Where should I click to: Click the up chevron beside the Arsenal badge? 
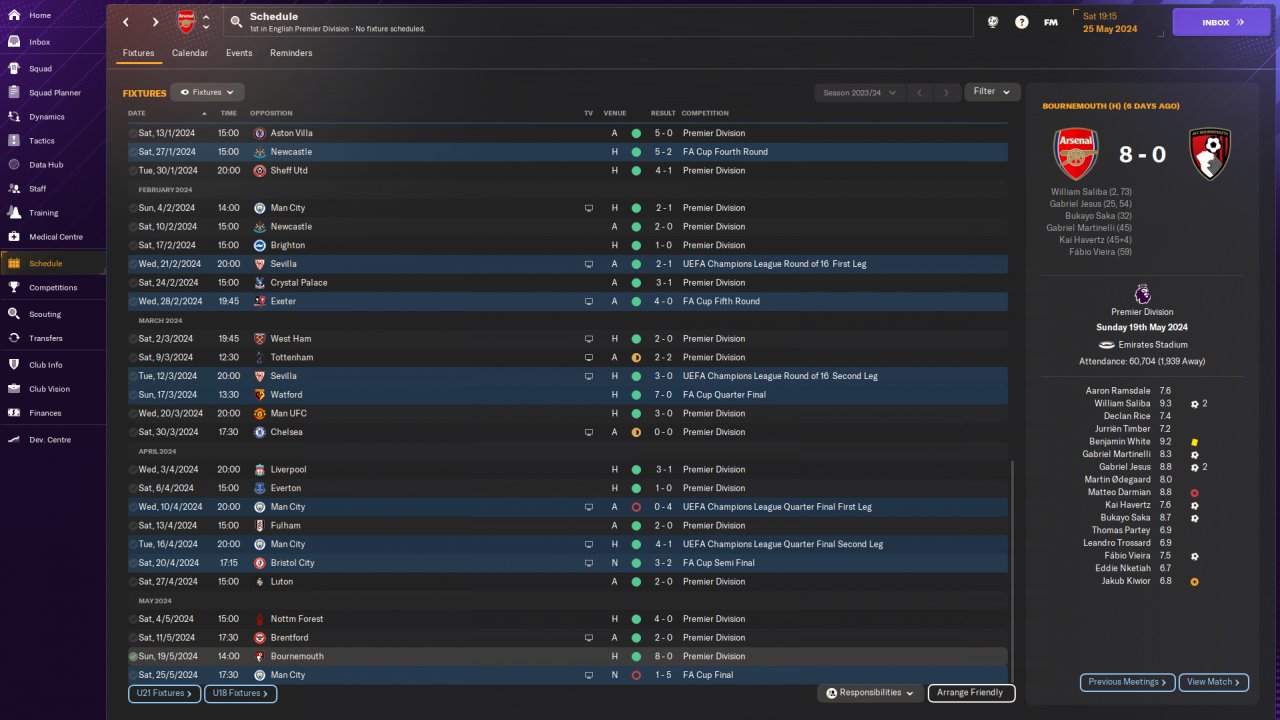[206, 17]
